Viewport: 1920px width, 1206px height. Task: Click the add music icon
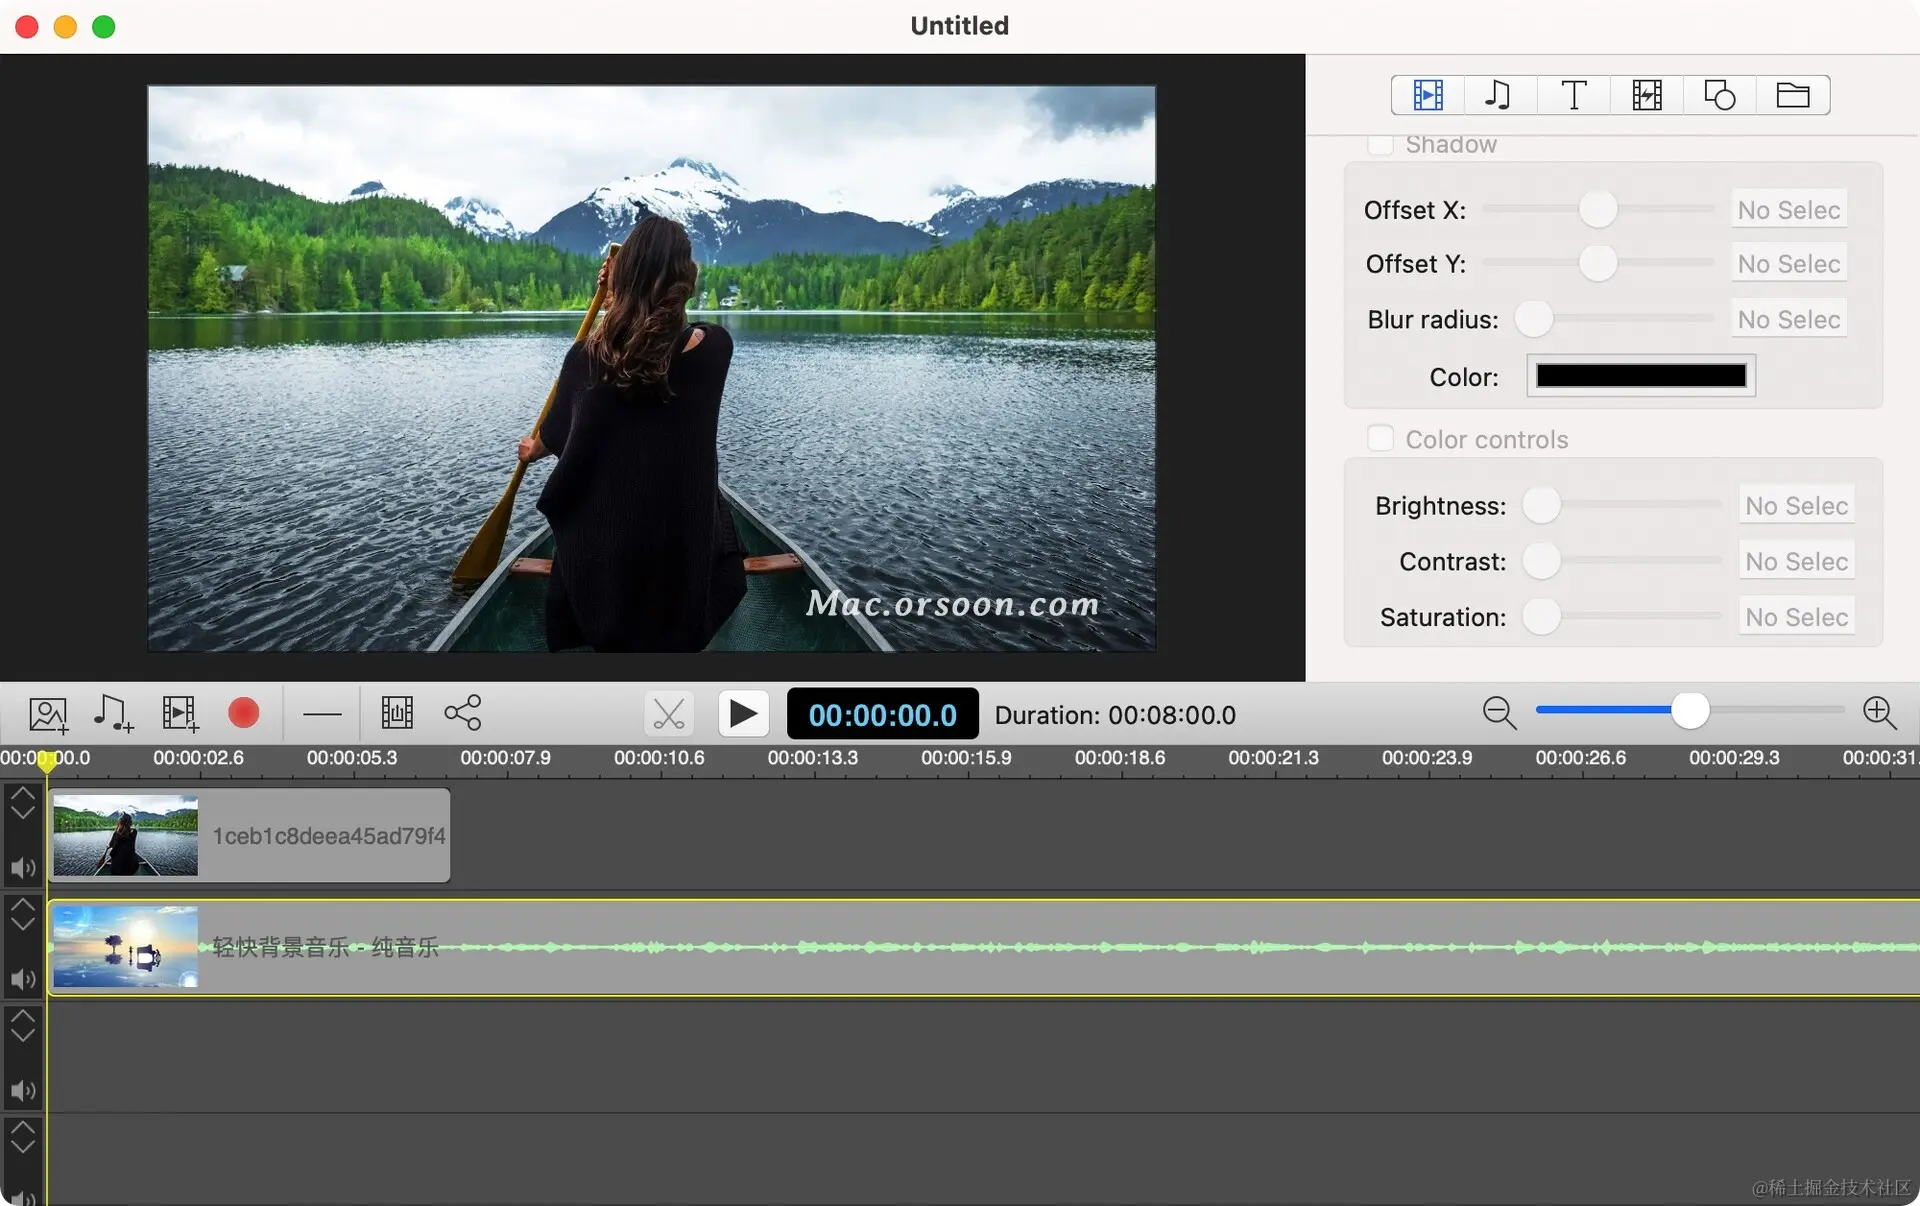[113, 714]
